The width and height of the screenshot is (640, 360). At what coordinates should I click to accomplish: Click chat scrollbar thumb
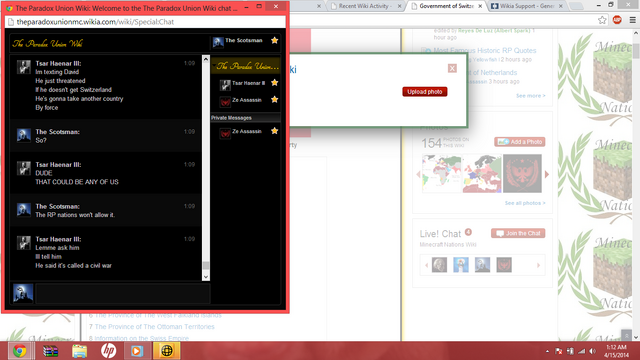206,266
